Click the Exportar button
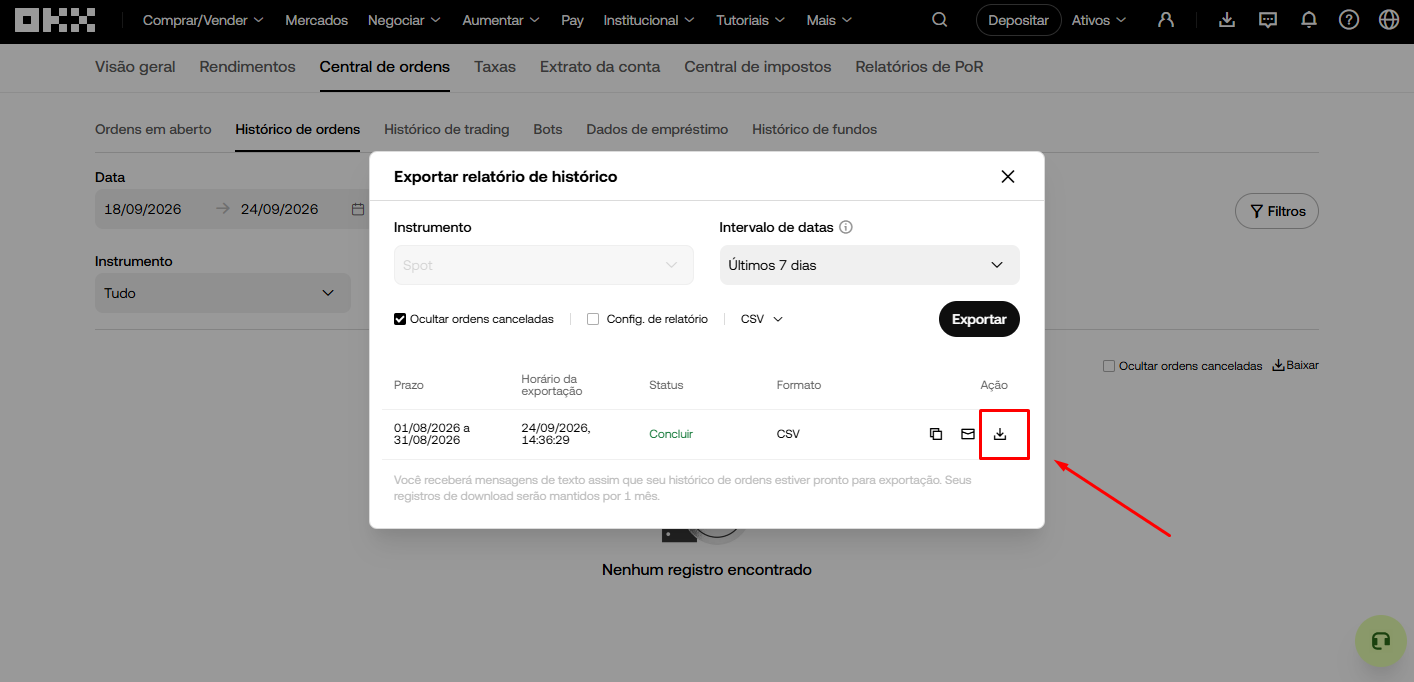 pos(979,319)
